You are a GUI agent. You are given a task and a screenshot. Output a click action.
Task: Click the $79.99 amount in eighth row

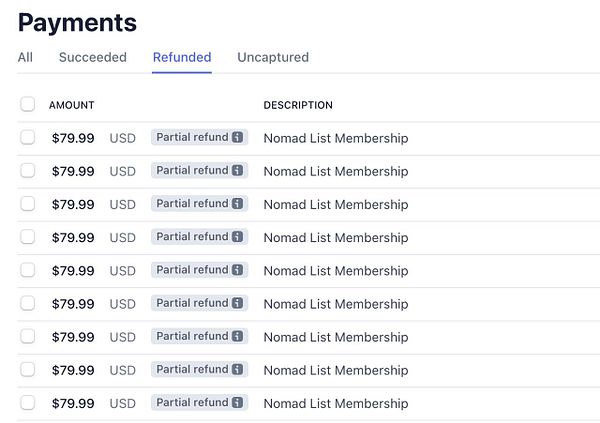pos(73,370)
